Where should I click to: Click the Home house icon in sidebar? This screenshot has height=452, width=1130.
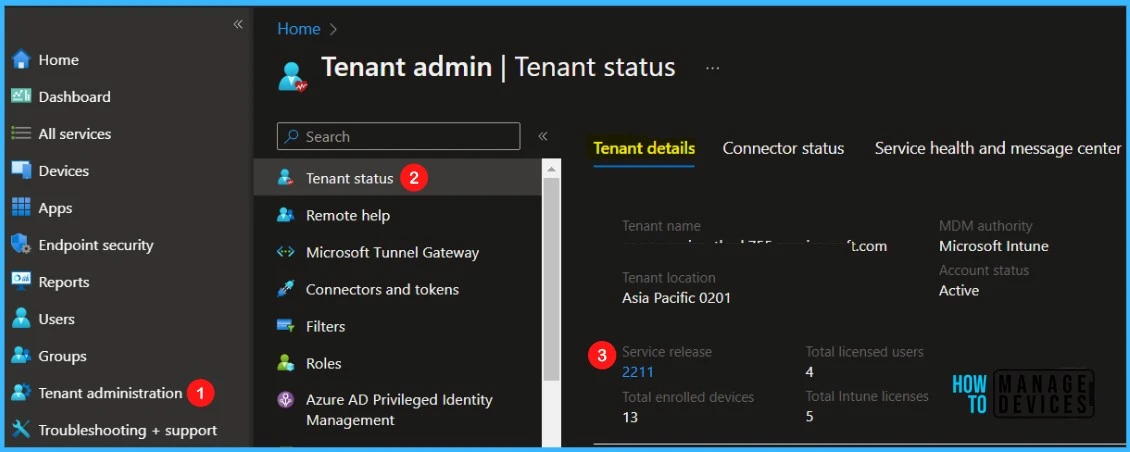[21, 60]
